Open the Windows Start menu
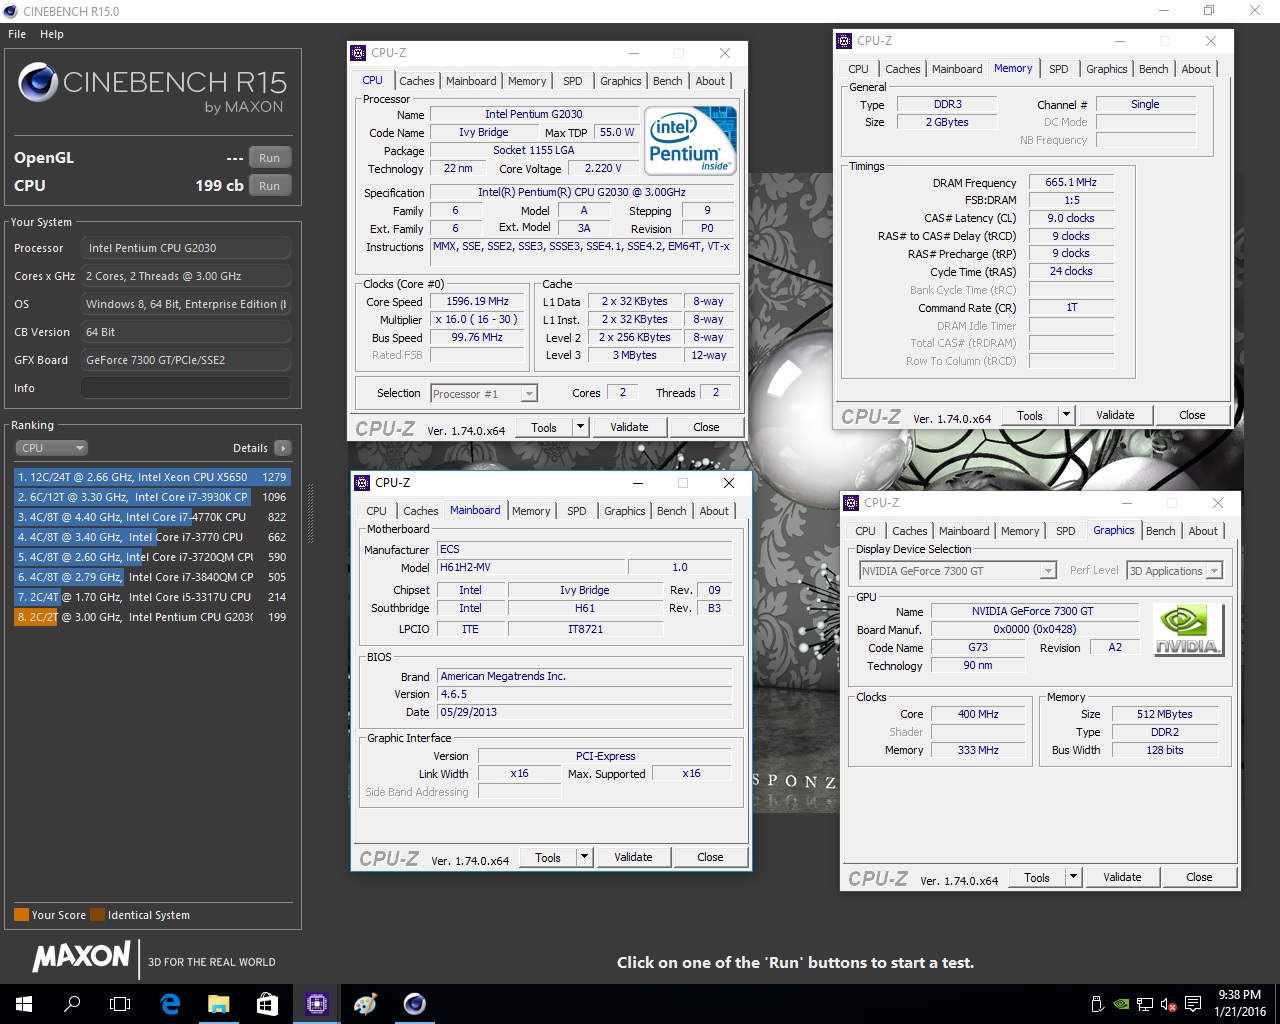 (24, 1004)
